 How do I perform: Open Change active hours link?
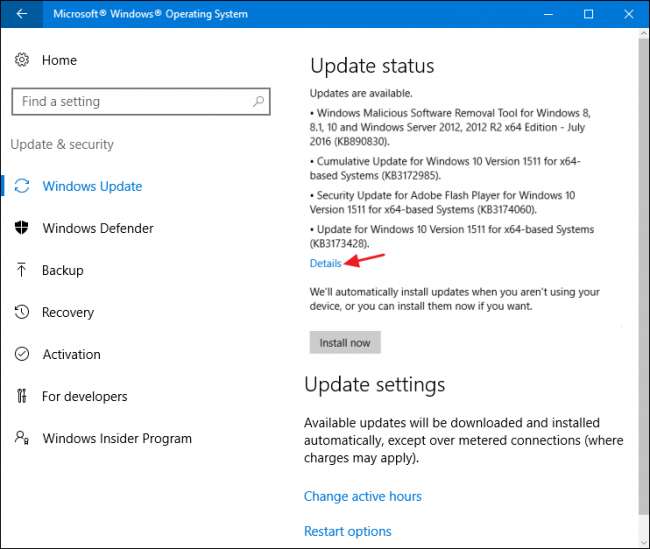pyautogui.click(x=363, y=496)
